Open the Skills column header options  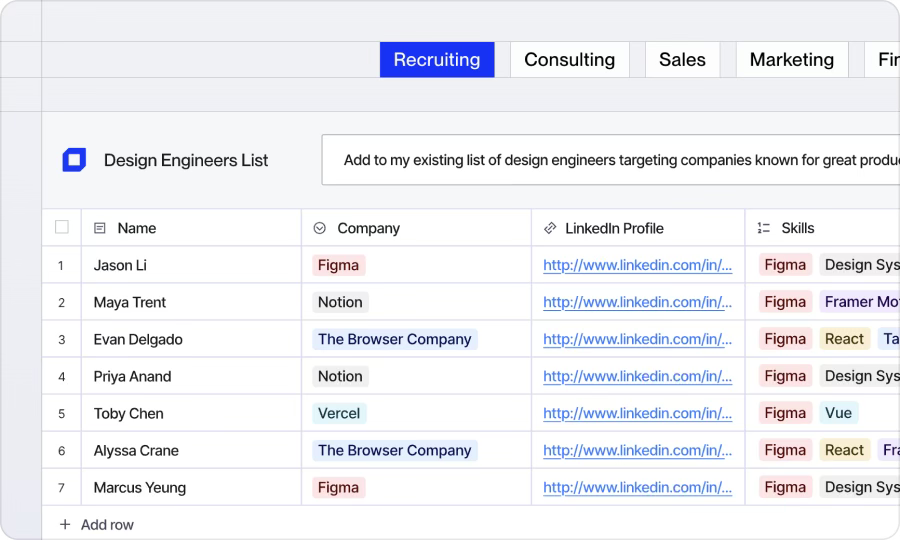[798, 228]
